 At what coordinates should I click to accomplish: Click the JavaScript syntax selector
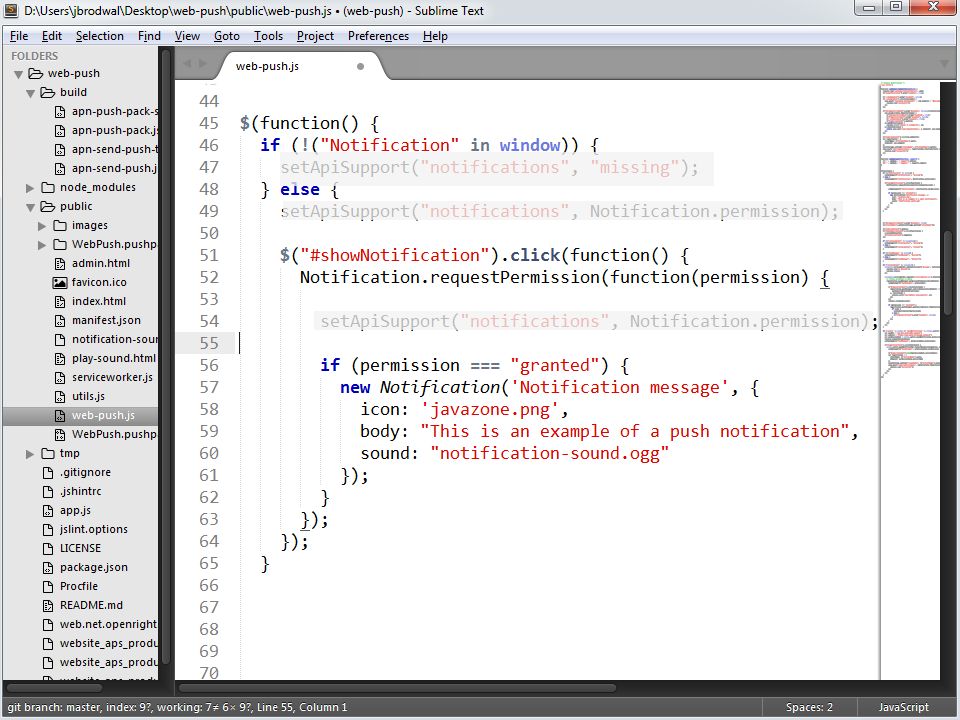903,707
